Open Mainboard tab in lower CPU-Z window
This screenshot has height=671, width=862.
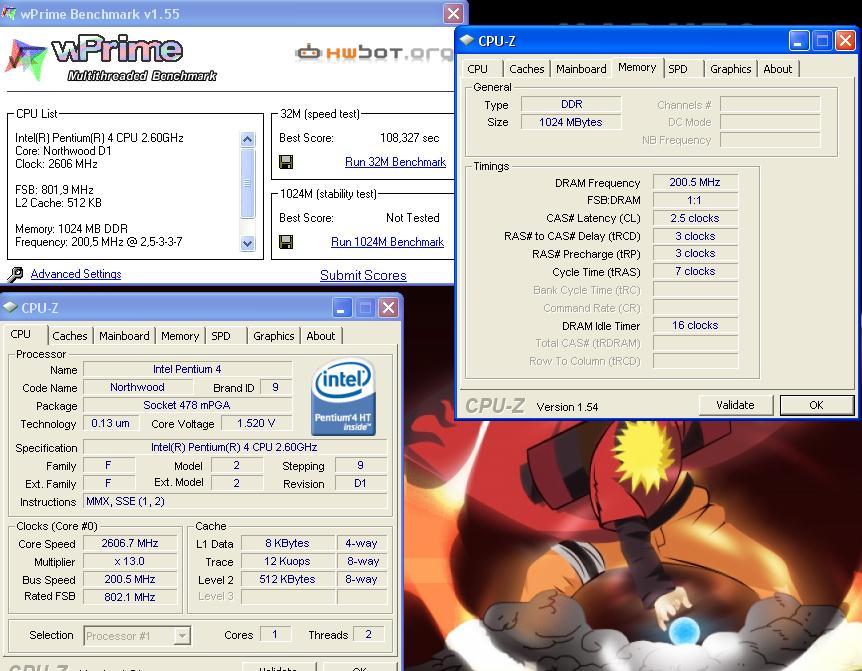124,336
